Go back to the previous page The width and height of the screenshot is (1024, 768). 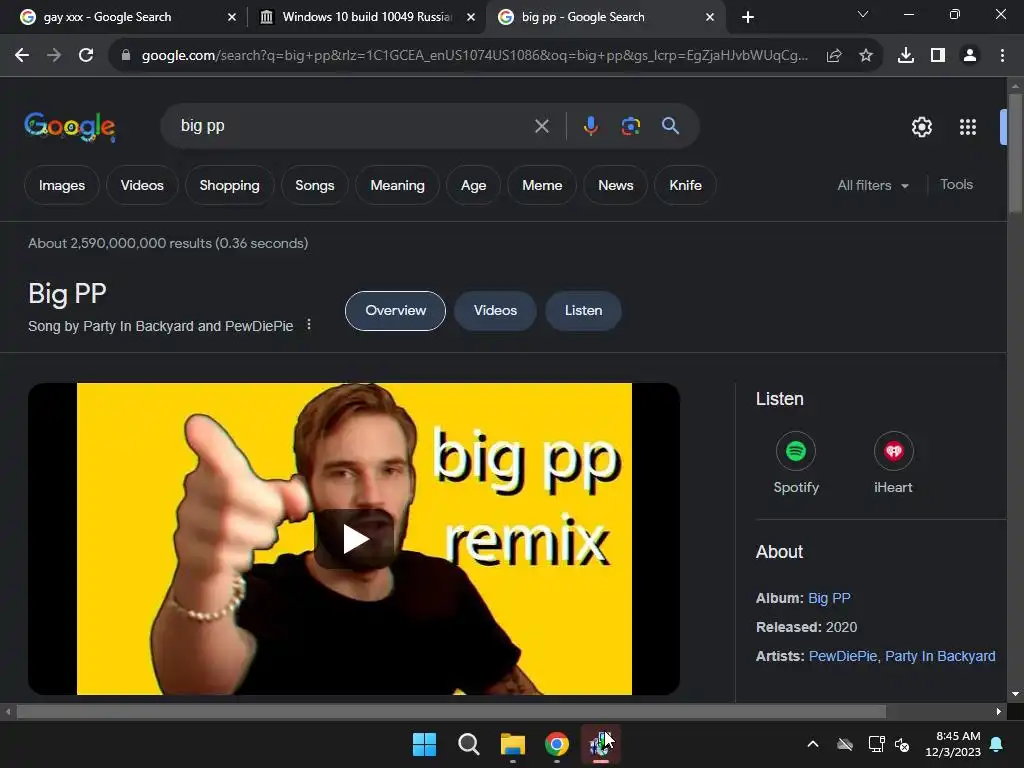point(22,56)
